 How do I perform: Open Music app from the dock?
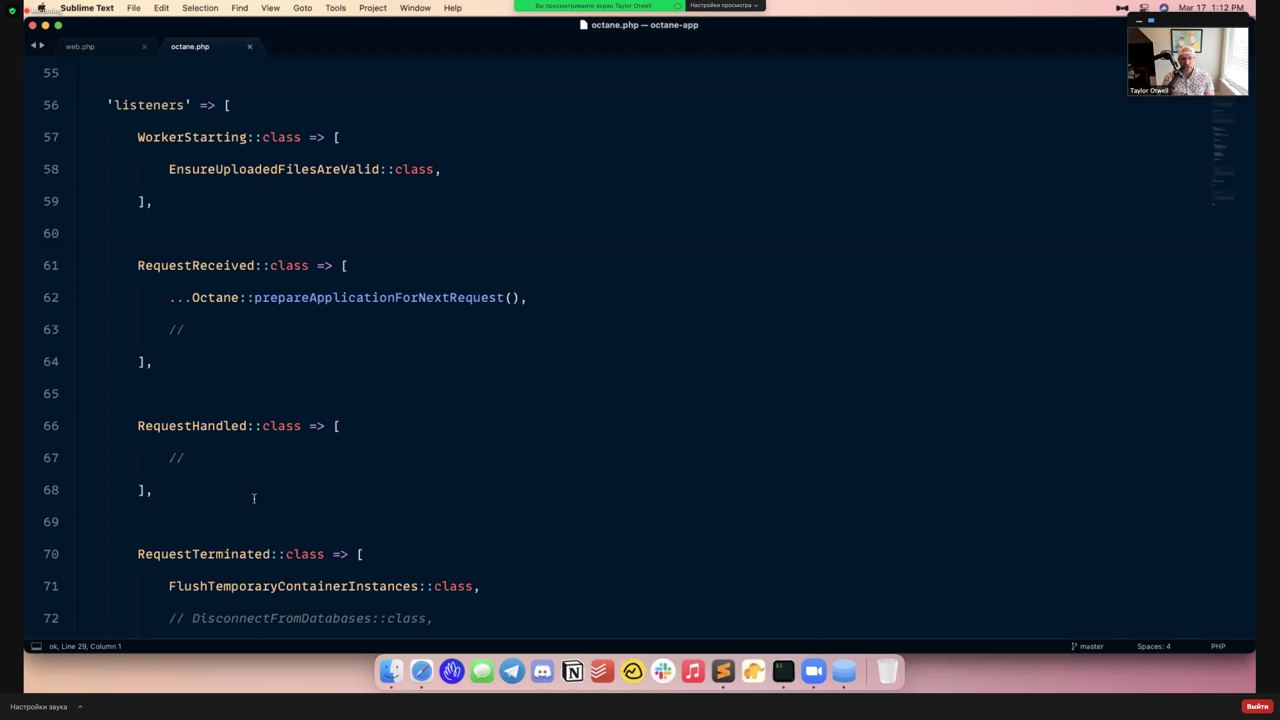693,672
